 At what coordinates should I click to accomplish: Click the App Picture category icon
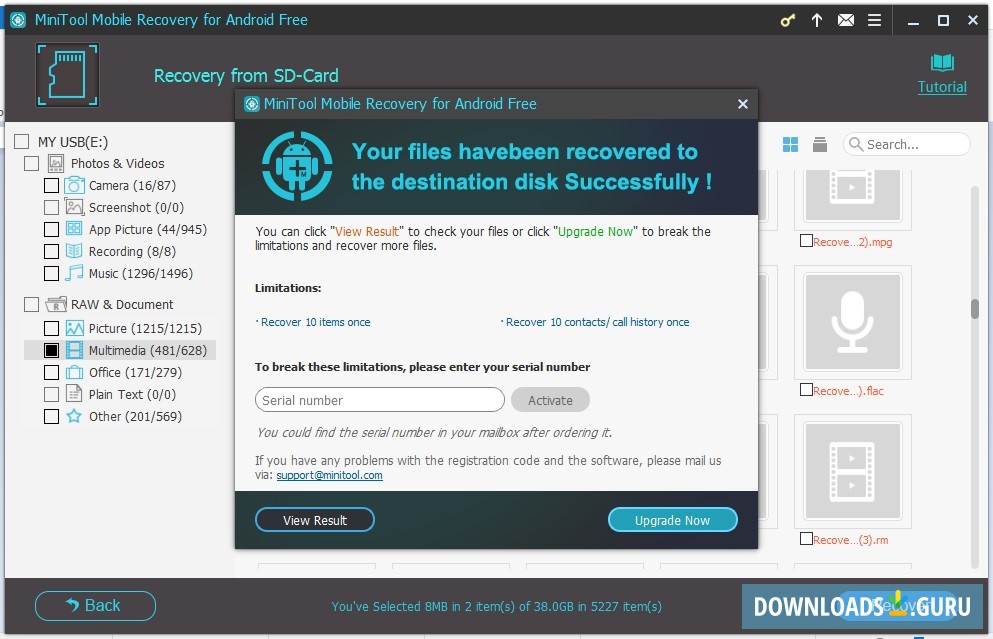[x=74, y=229]
